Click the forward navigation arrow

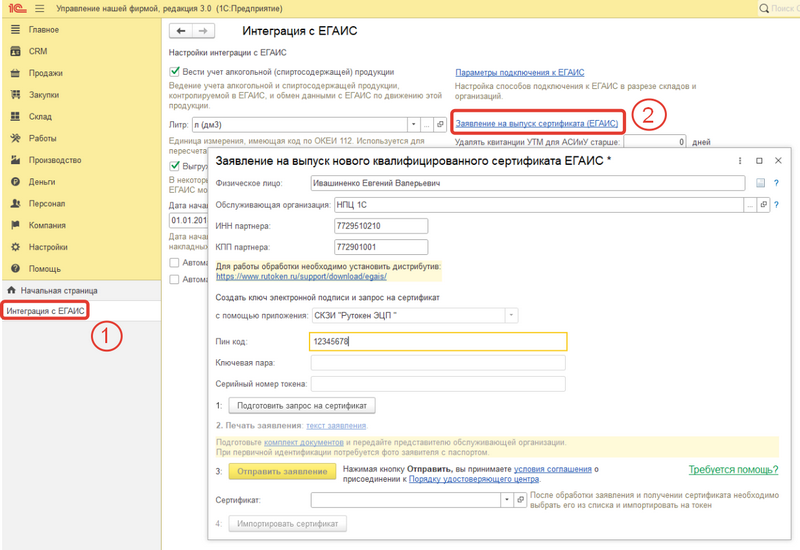(x=203, y=31)
